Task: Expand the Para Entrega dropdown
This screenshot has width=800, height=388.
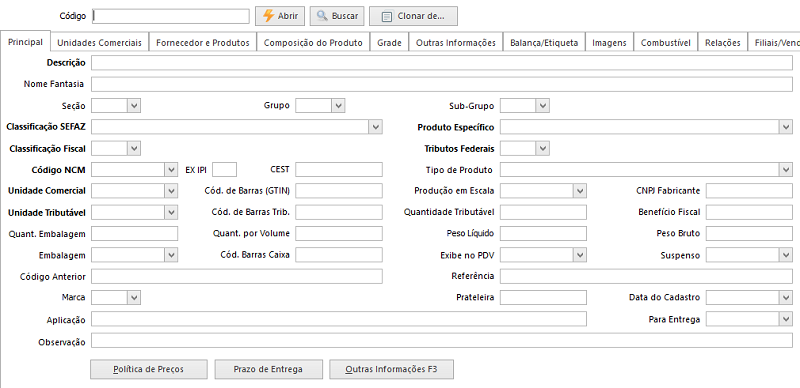Action: 786,319
